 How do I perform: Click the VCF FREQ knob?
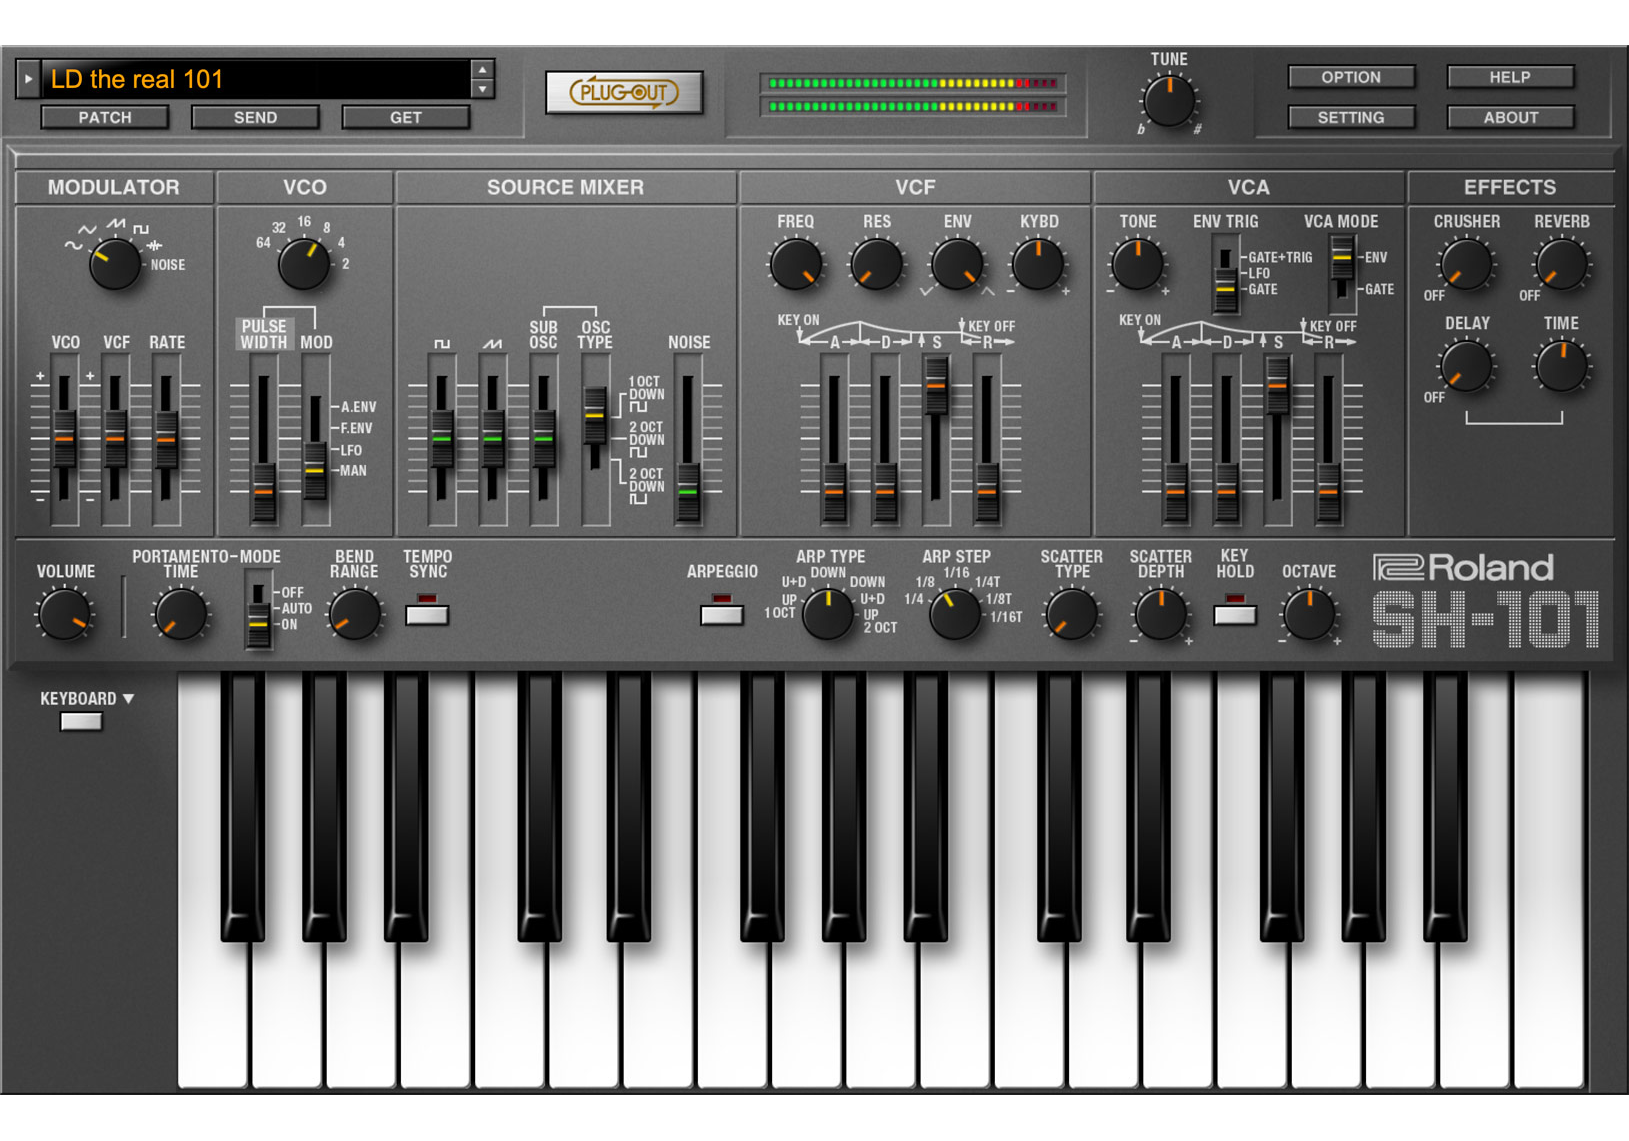796,265
